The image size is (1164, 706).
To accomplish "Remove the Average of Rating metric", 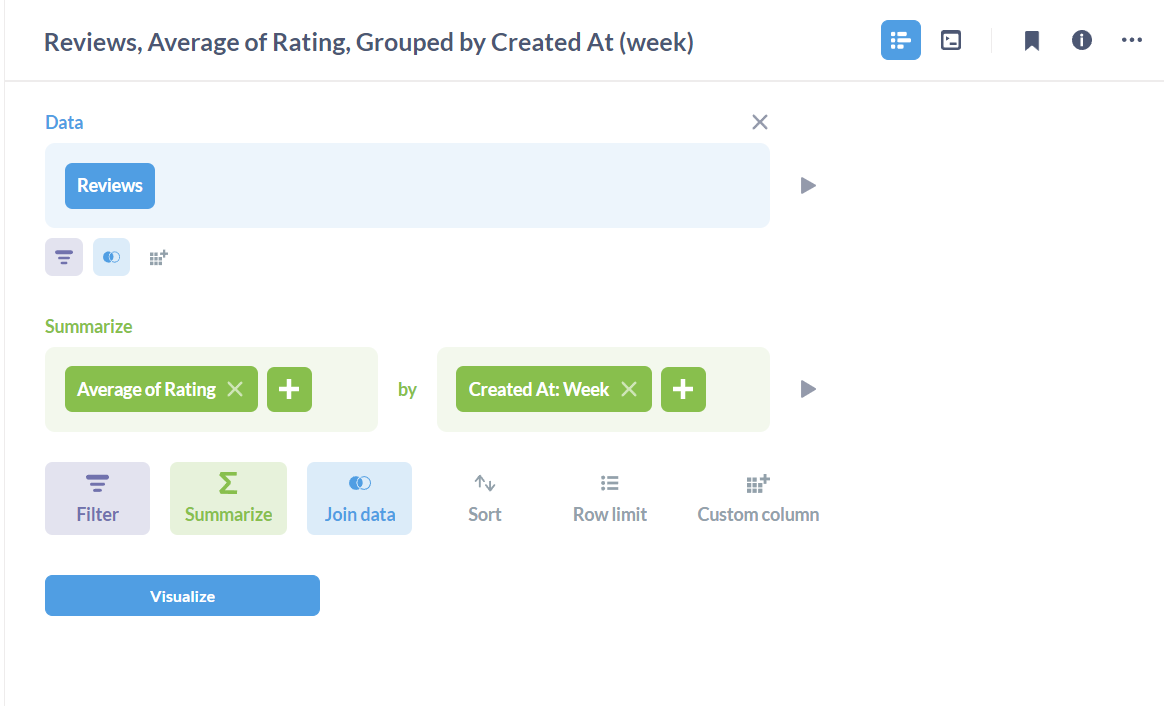I will pyautogui.click(x=234, y=389).
